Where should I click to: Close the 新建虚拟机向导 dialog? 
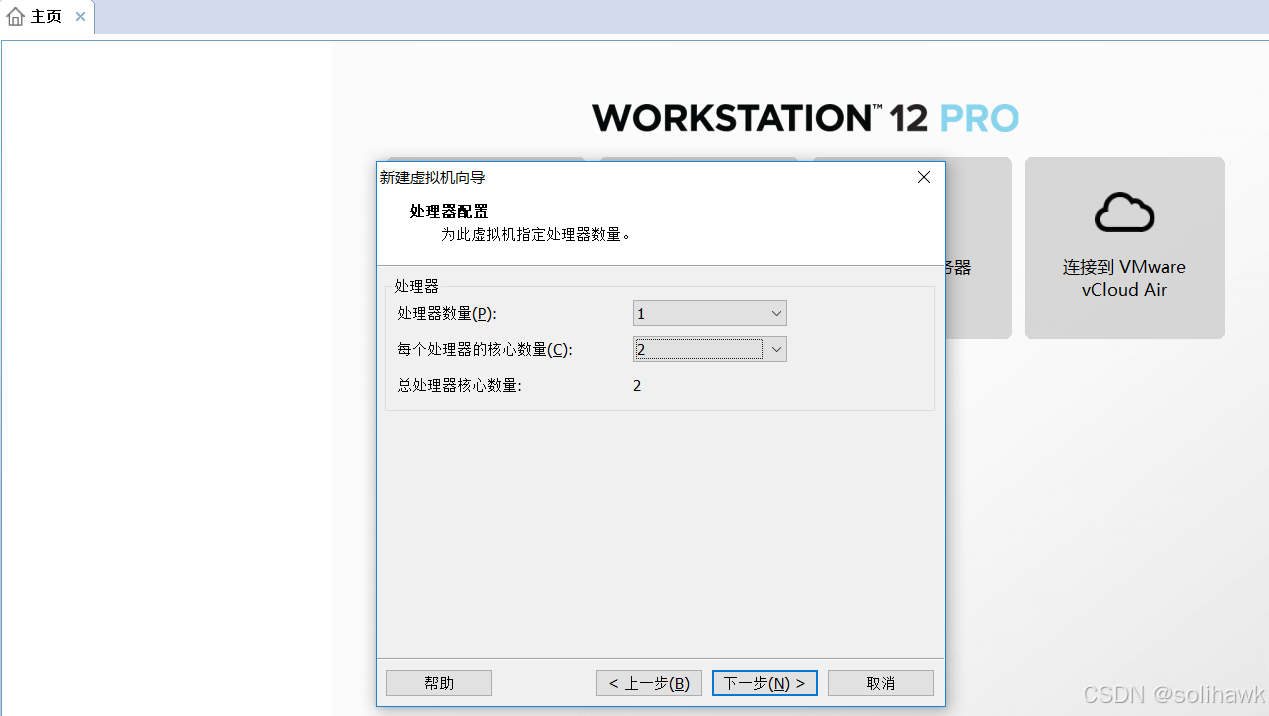pos(922,177)
